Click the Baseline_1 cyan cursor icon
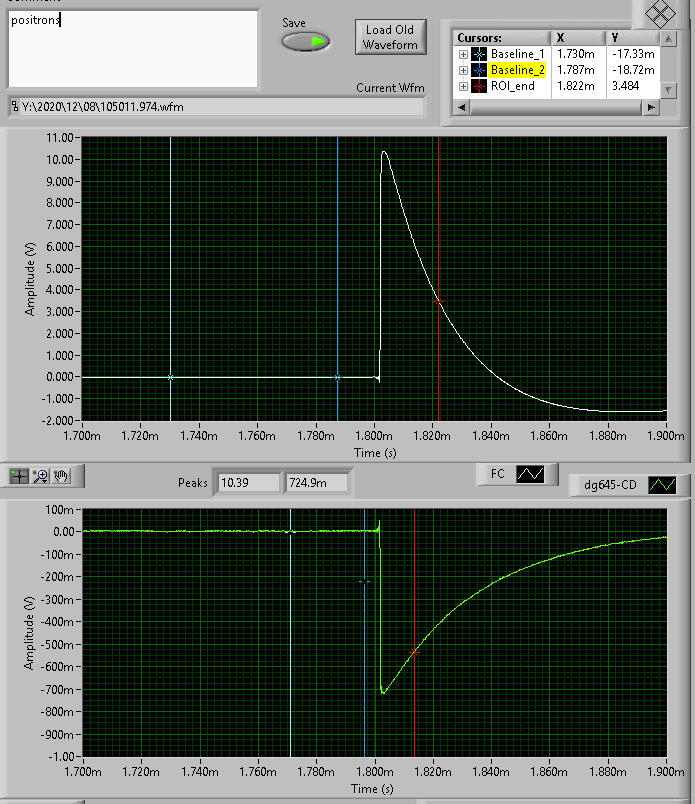The height and width of the screenshot is (804, 695). pos(480,53)
